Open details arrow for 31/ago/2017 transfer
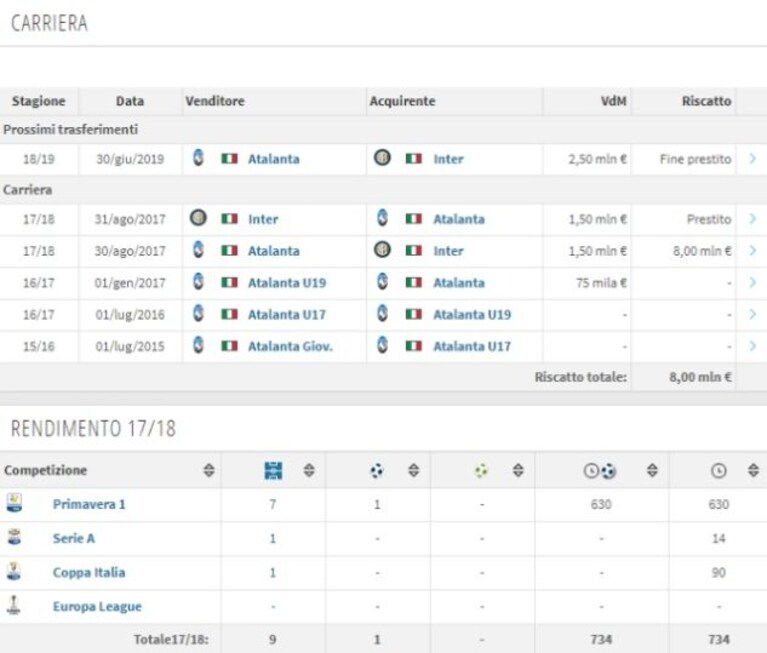 click(x=753, y=219)
